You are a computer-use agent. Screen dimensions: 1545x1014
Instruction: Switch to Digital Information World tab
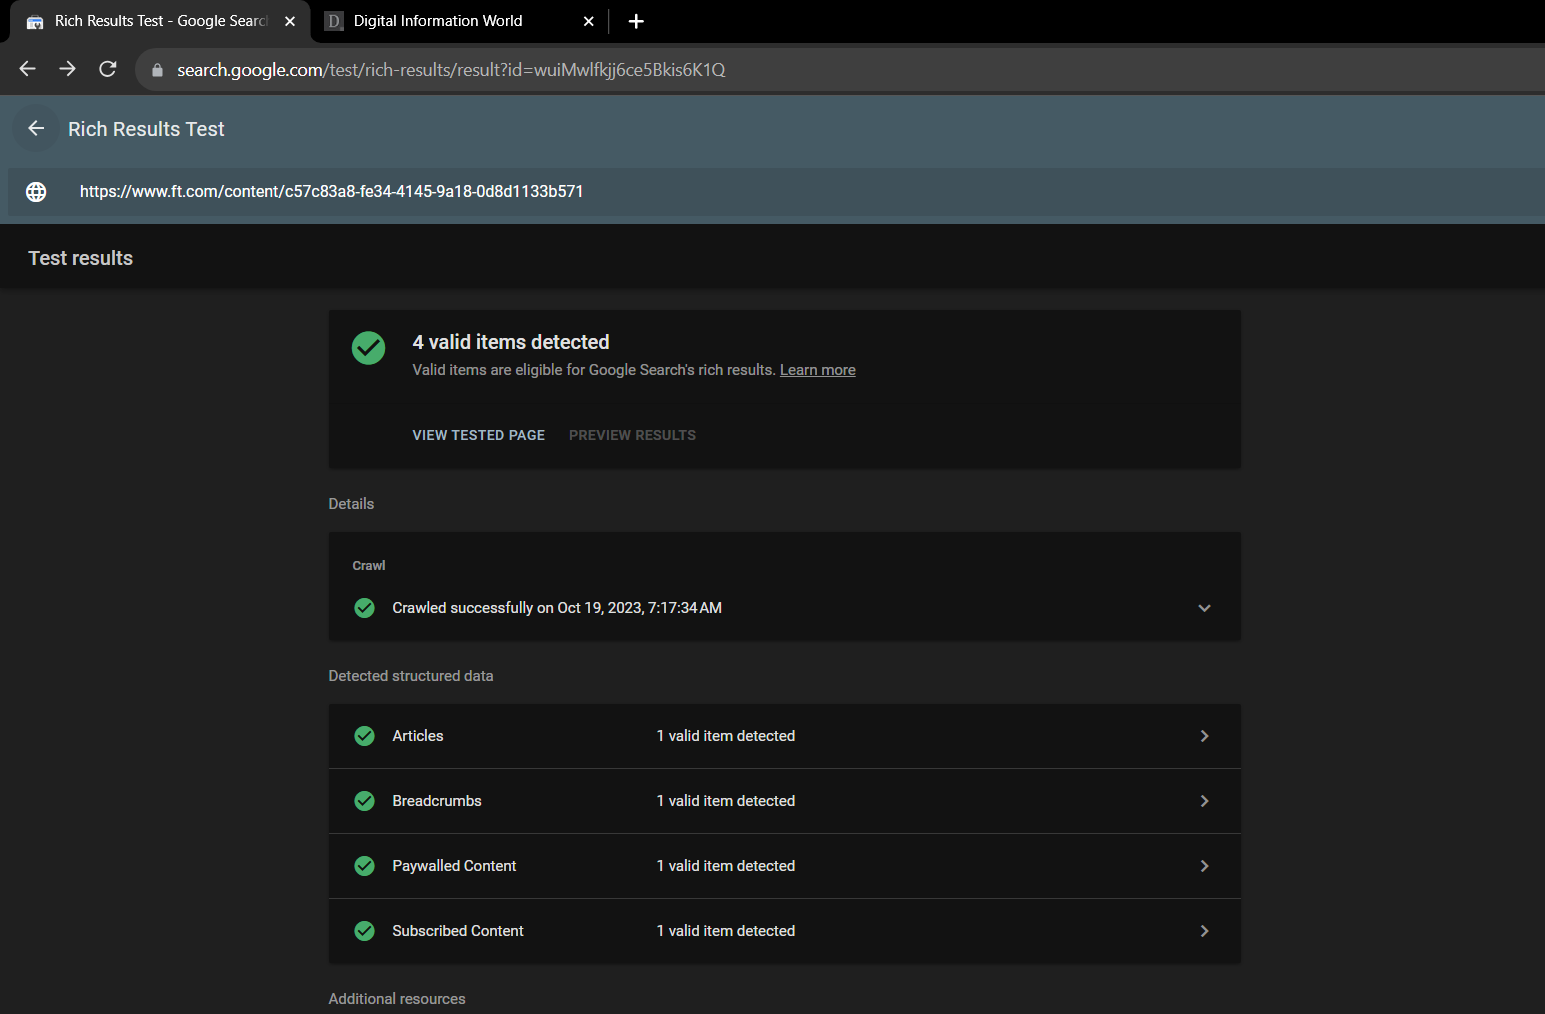[438, 21]
